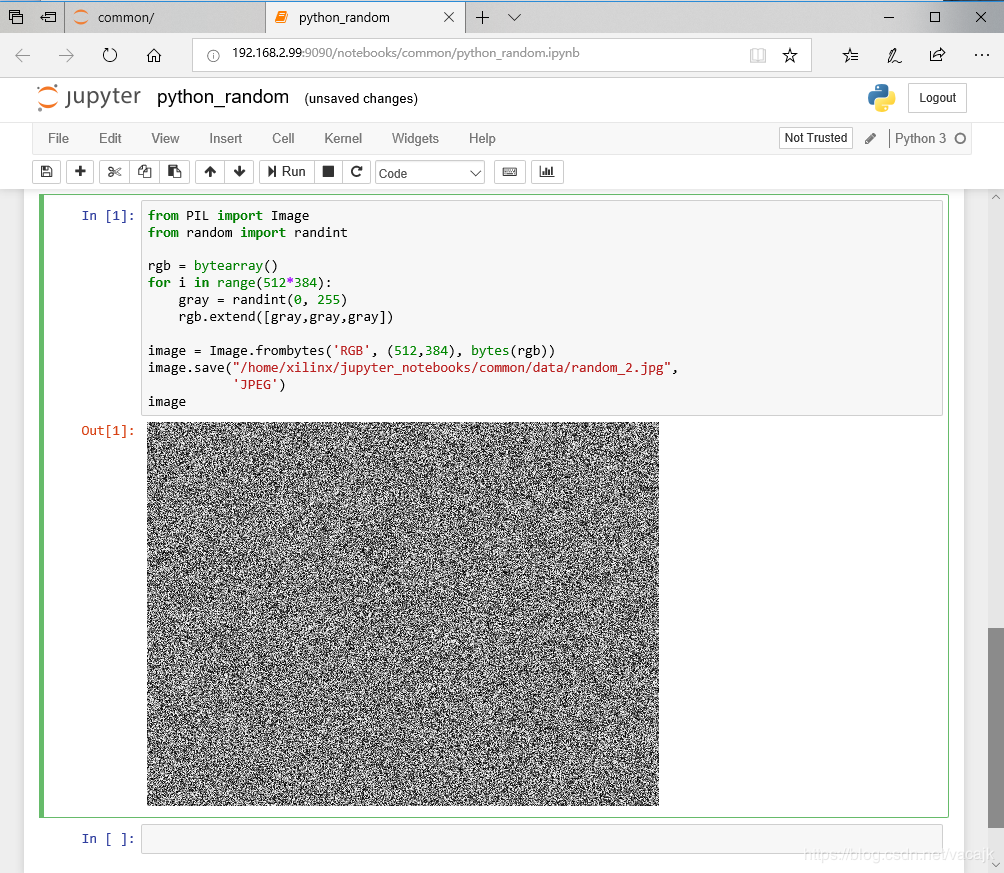Open the browser tab list chevron
The width and height of the screenshot is (1004, 873).
point(514,17)
